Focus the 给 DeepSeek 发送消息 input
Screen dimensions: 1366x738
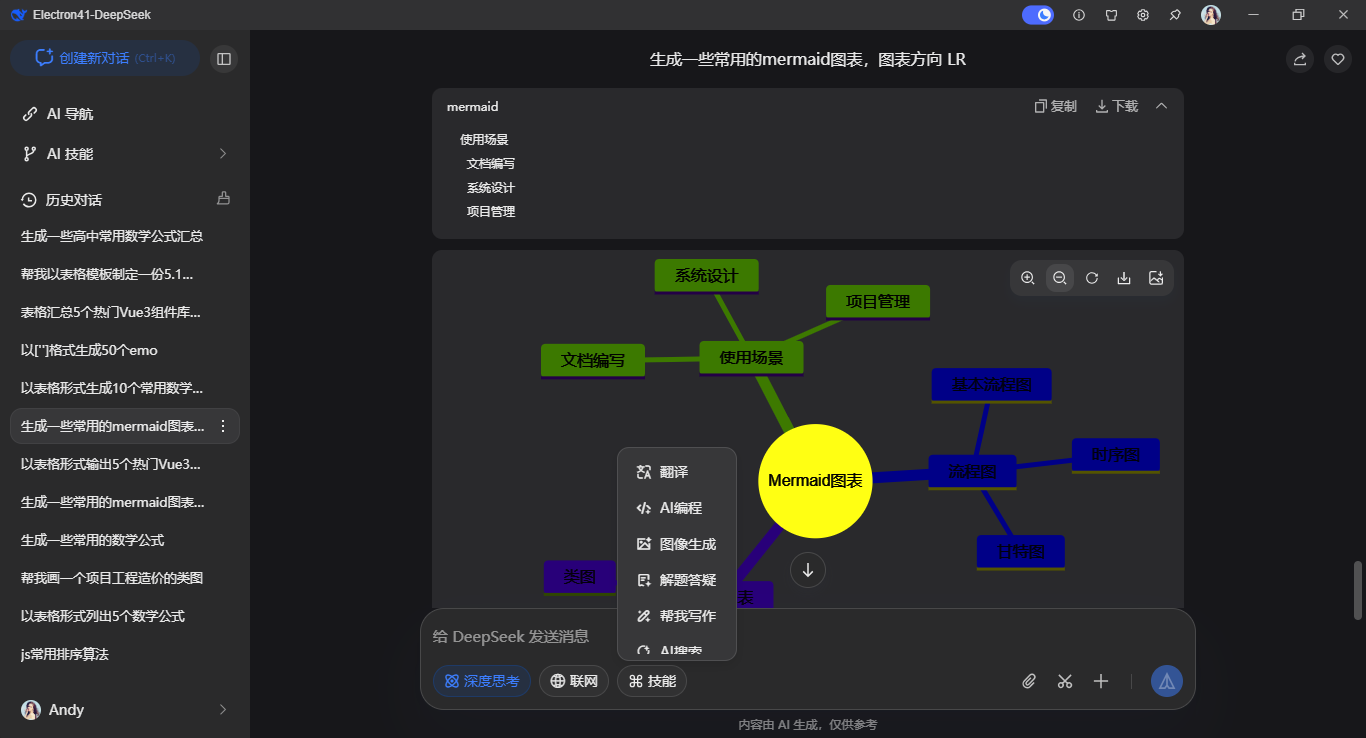click(808, 636)
